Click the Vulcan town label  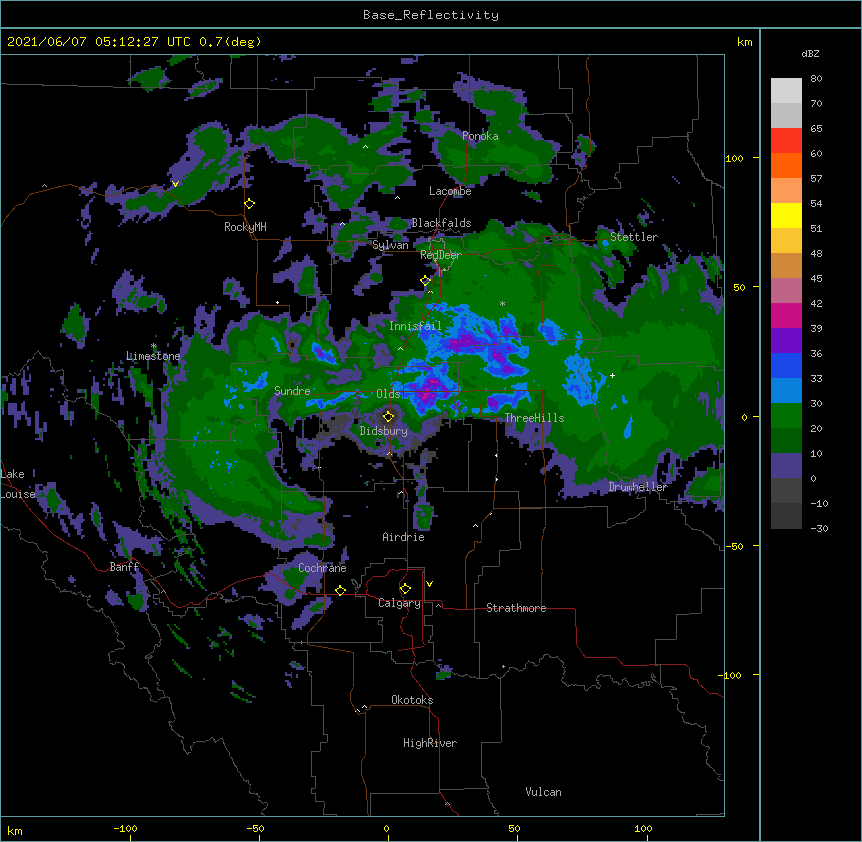[x=543, y=792]
